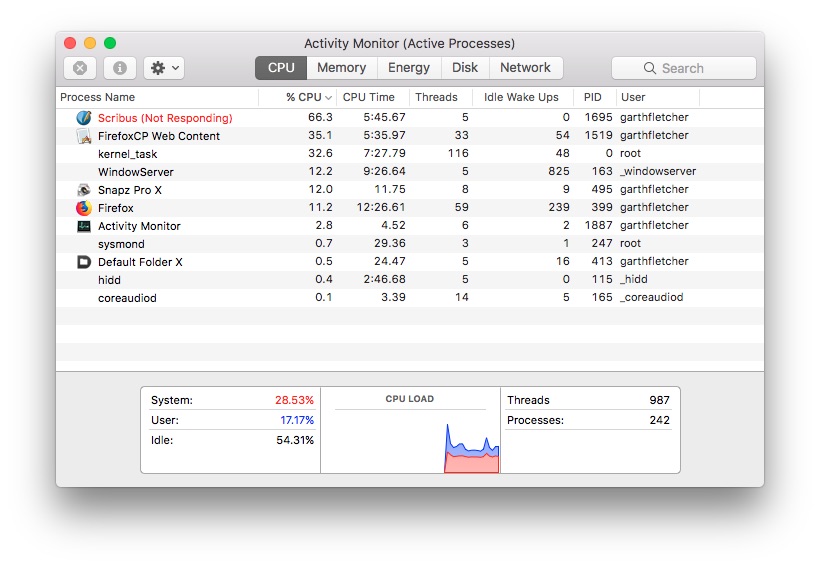Click the green zoom window button
Image resolution: width=820 pixels, height=567 pixels.
pyautogui.click(x=110, y=43)
